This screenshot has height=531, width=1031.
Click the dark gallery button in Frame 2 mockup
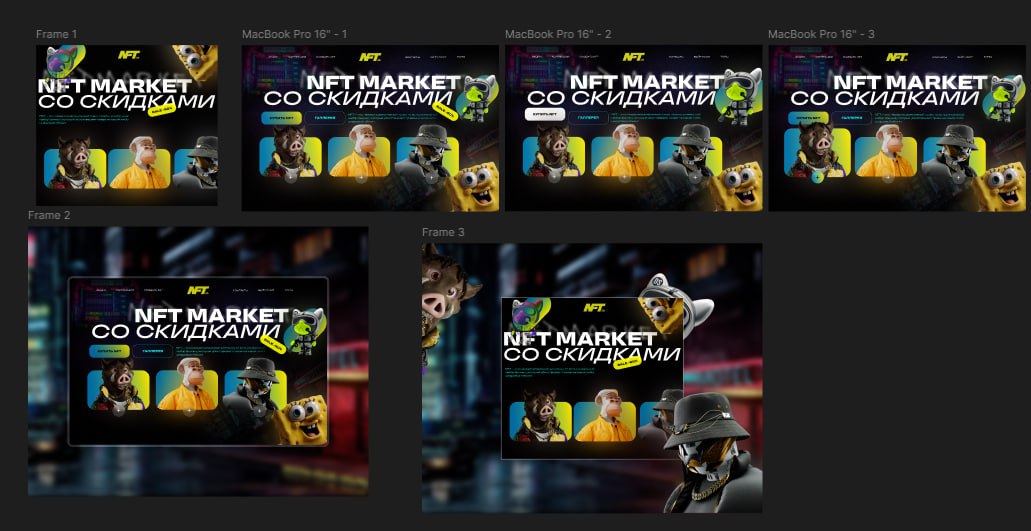tap(153, 351)
